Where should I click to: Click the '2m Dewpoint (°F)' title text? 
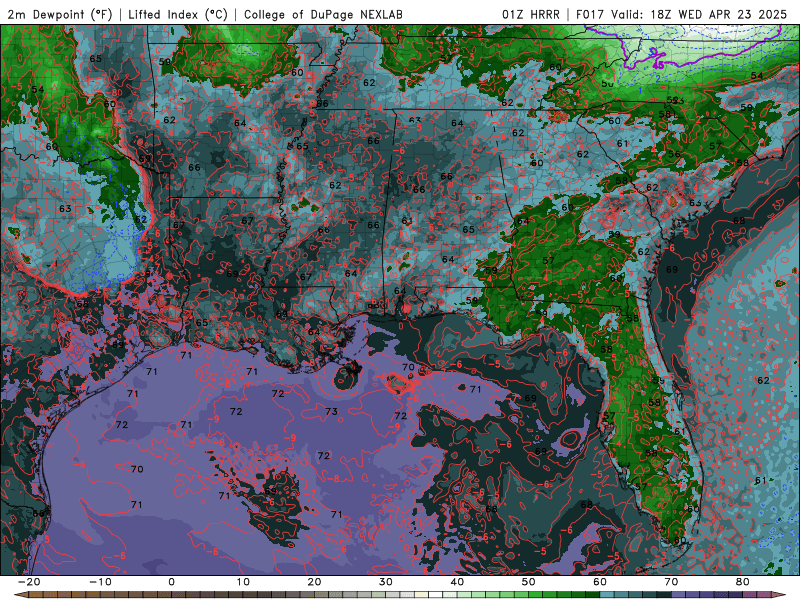[60, 14]
